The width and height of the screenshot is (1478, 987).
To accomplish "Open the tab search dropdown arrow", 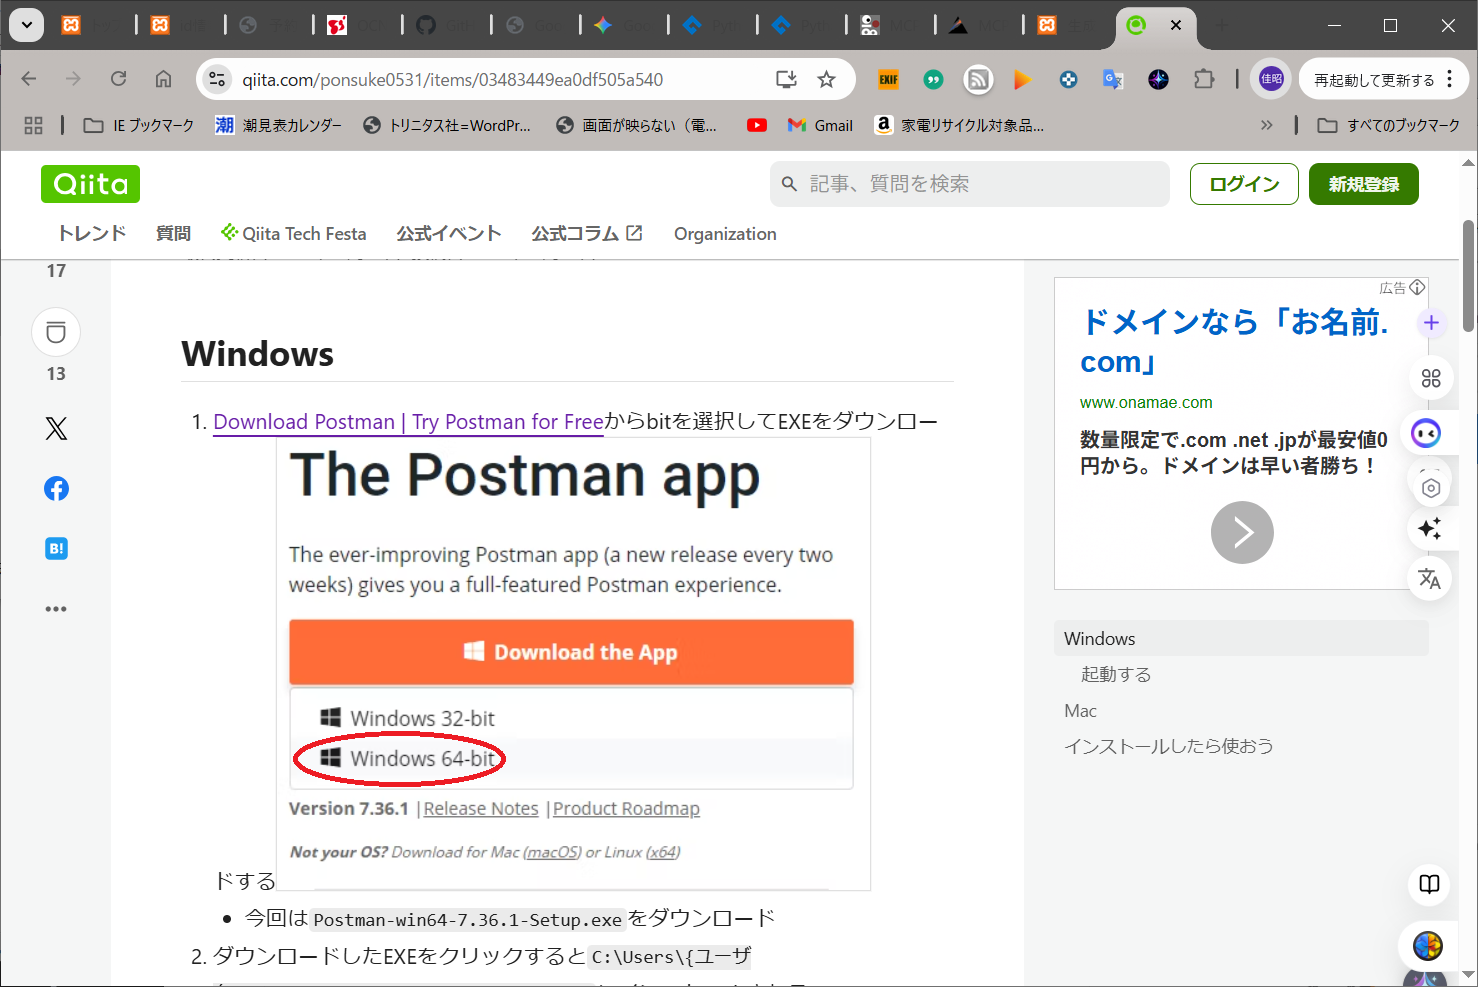I will [26, 25].
